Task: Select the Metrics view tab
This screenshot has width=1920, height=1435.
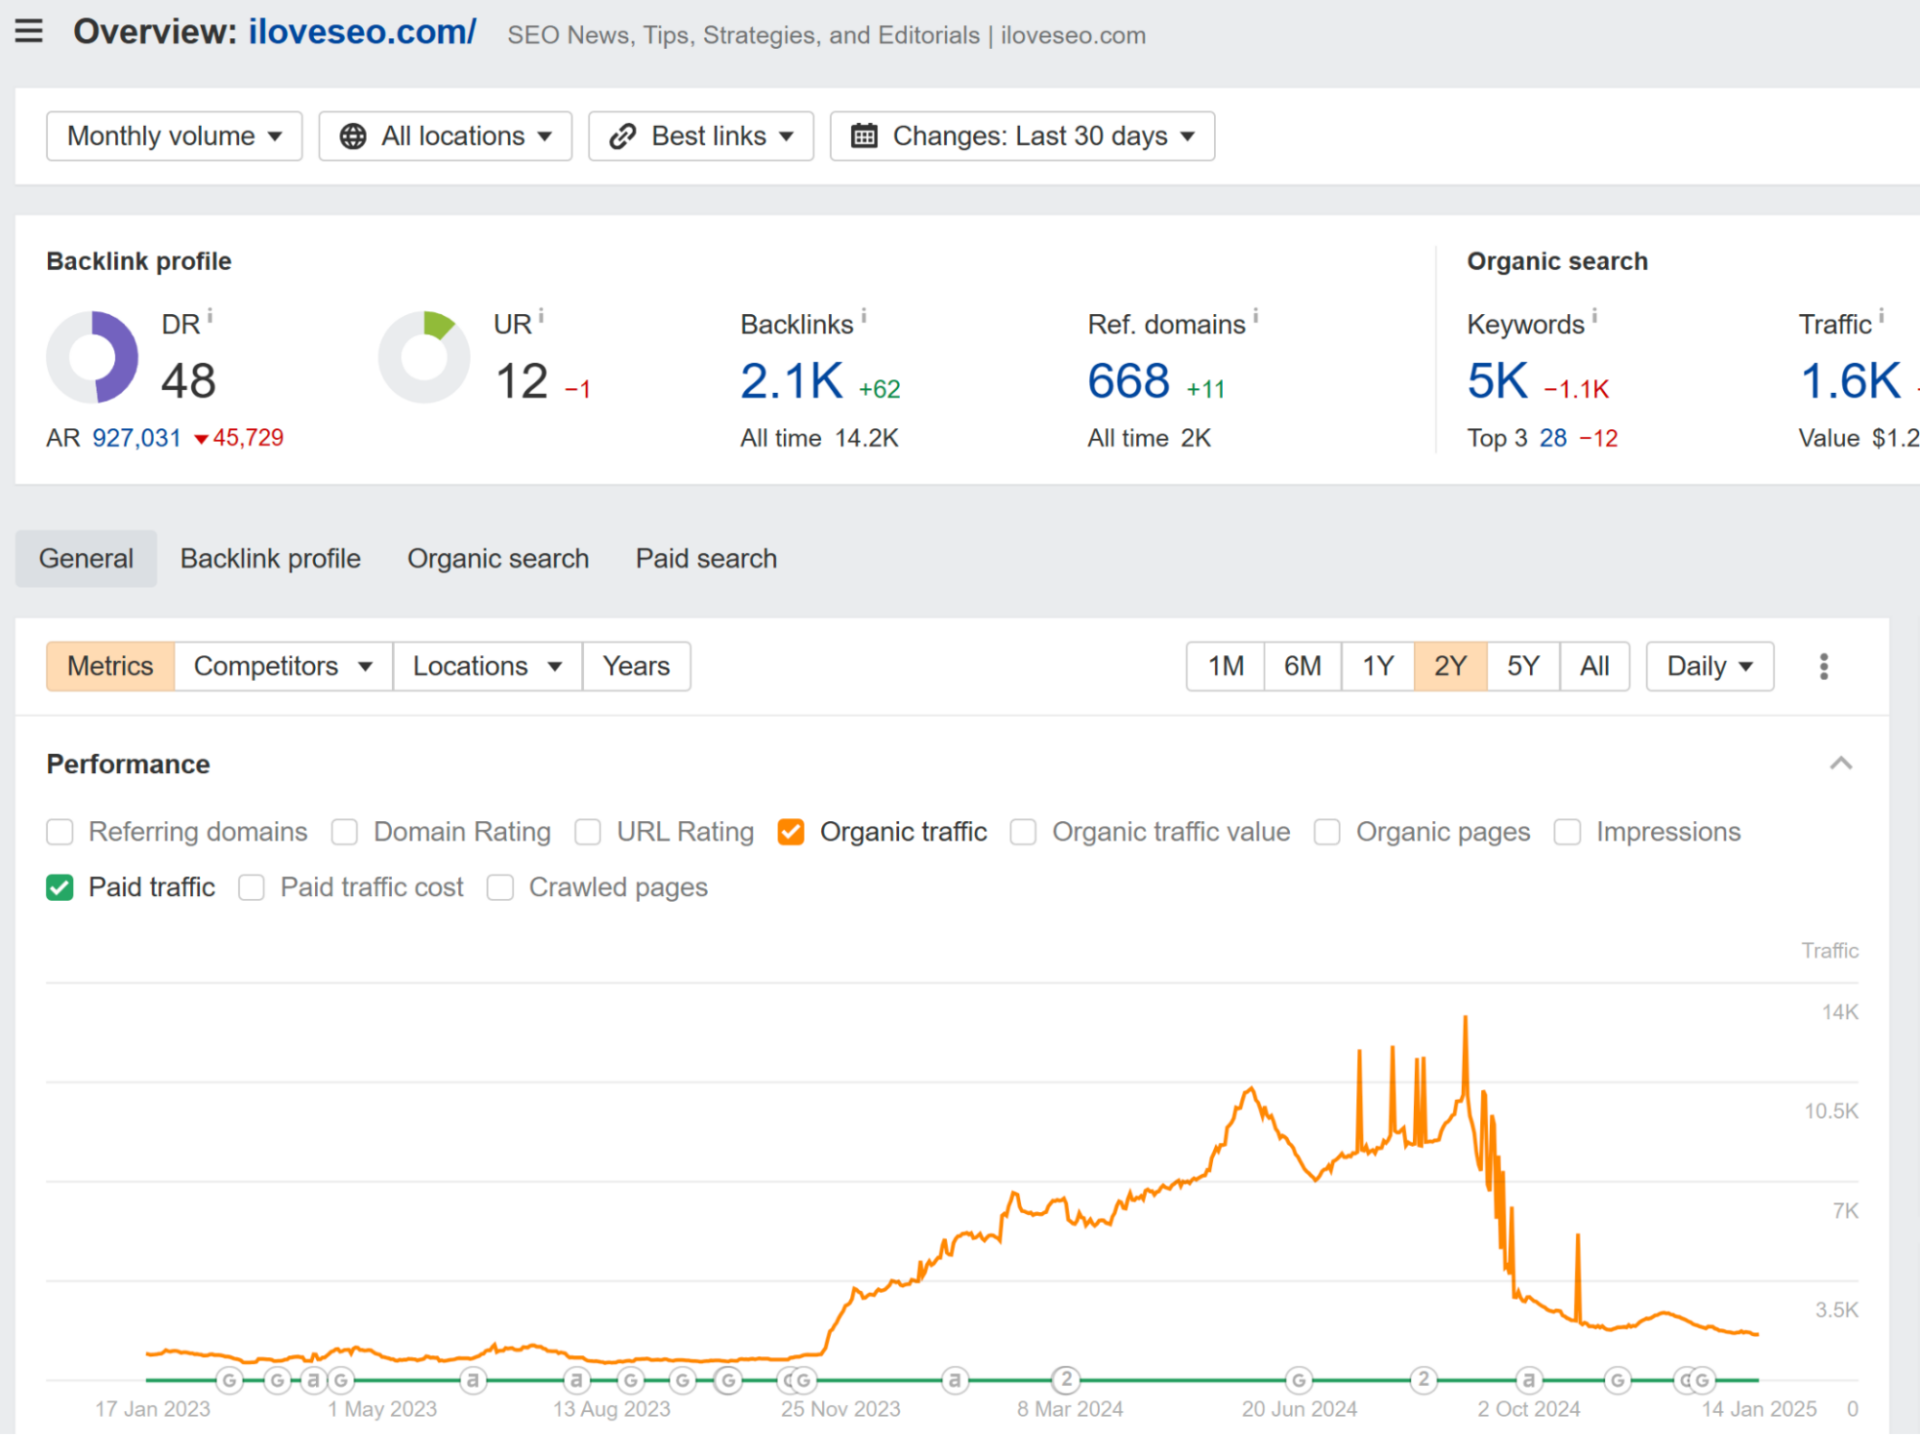Action: (110, 667)
